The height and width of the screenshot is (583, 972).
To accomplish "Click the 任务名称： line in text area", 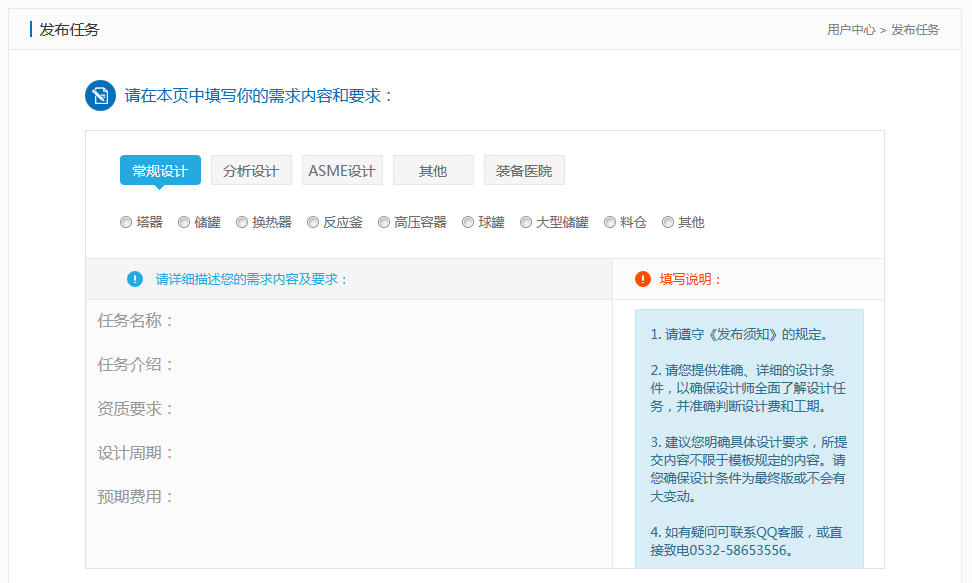I will pos(136,321).
